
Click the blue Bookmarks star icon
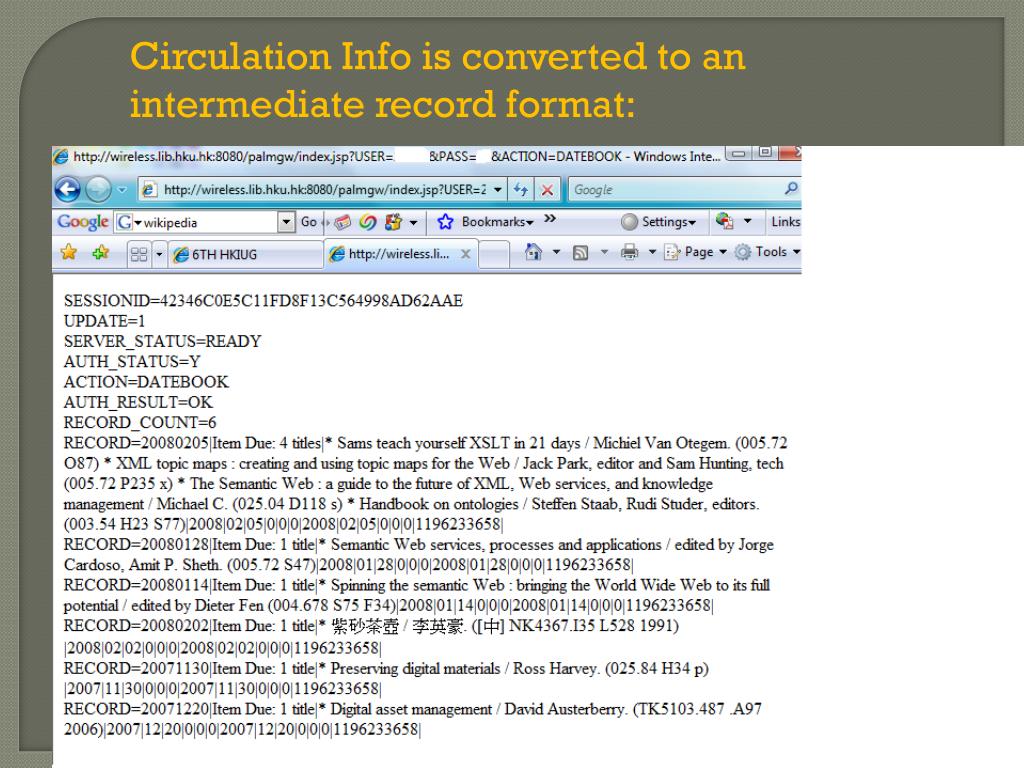tap(445, 222)
